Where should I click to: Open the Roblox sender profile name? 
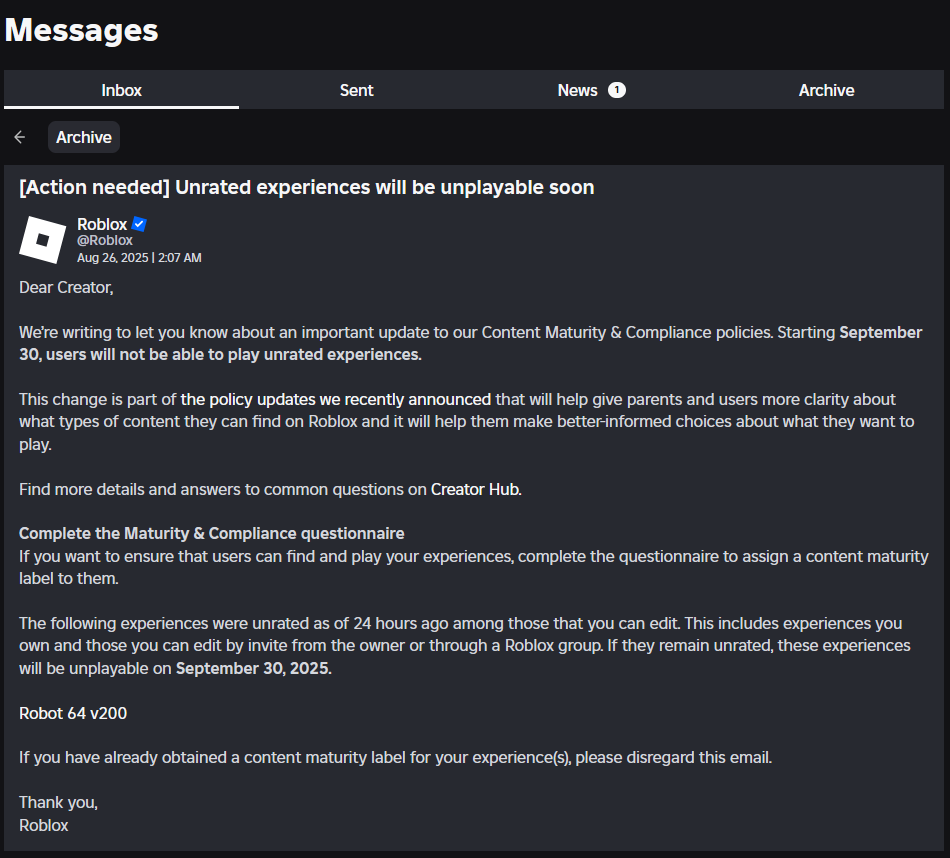pos(102,224)
